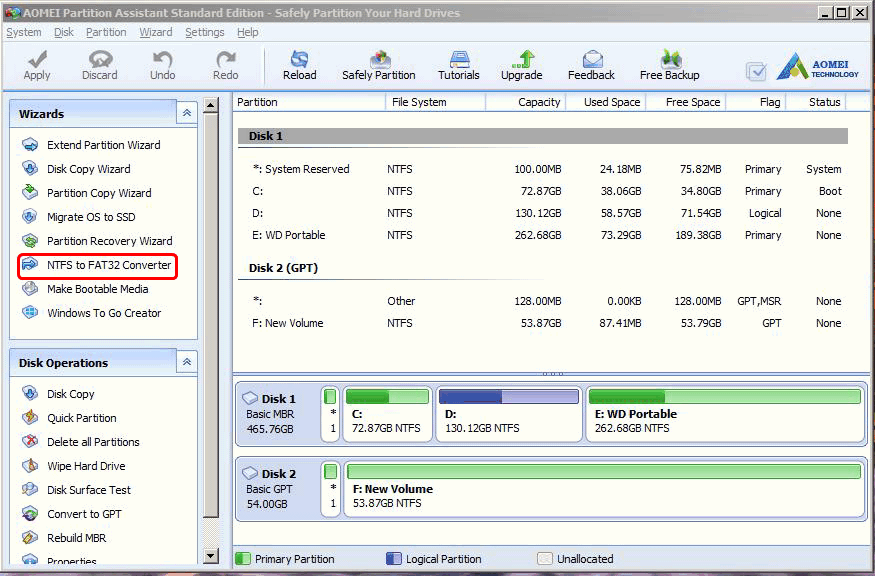The image size is (875, 576).
Task: Open the Help menu
Action: click(x=248, y=32)
